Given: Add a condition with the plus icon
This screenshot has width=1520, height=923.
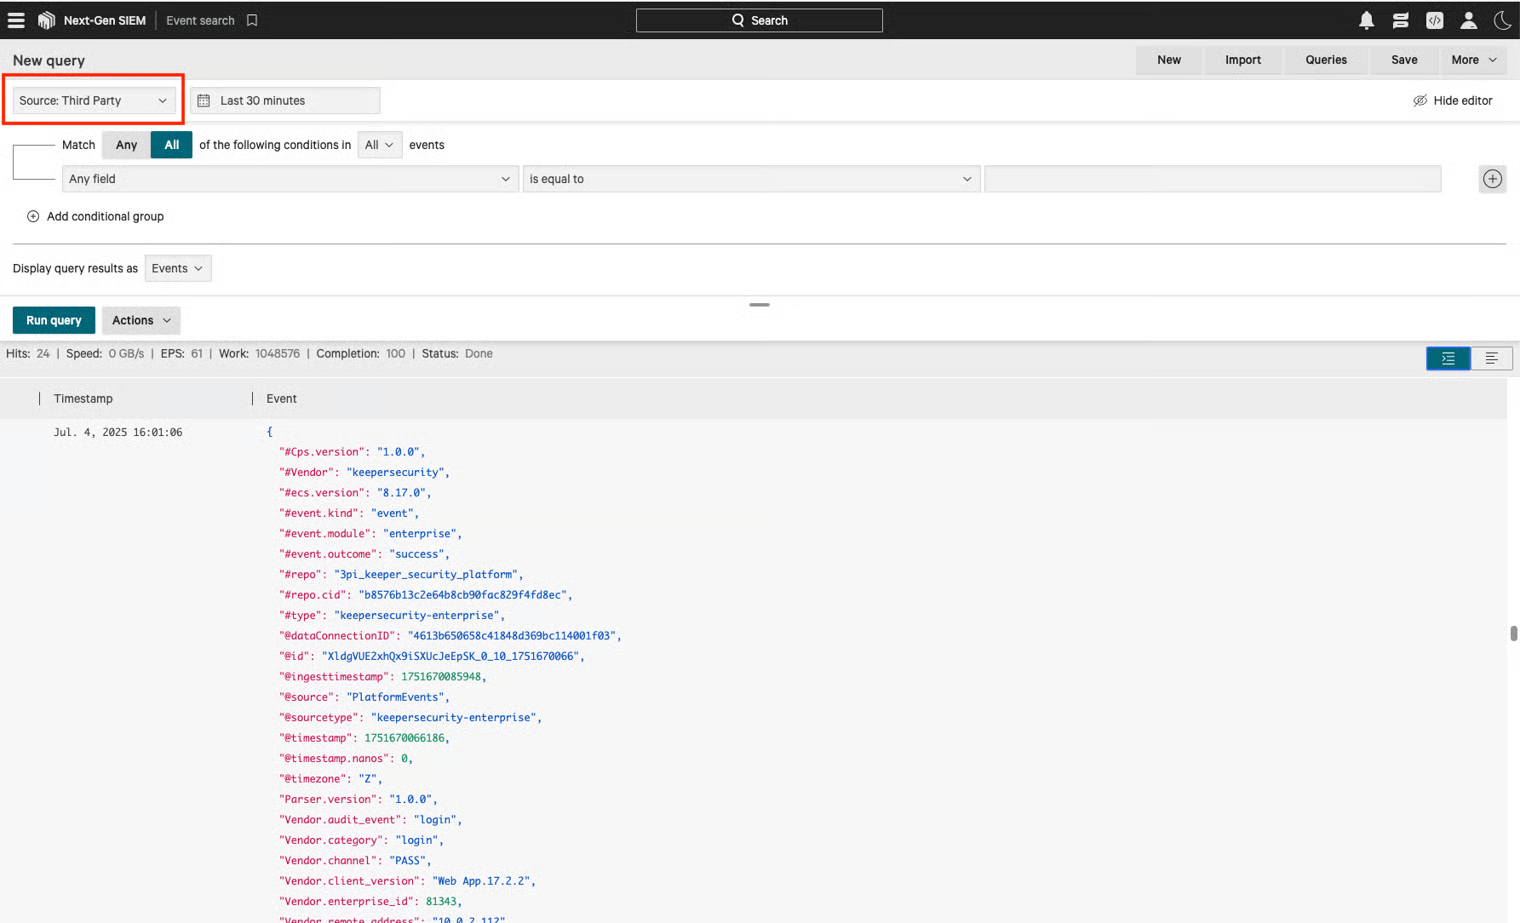Looking at the screenshot, I should tap(1492, 179).
